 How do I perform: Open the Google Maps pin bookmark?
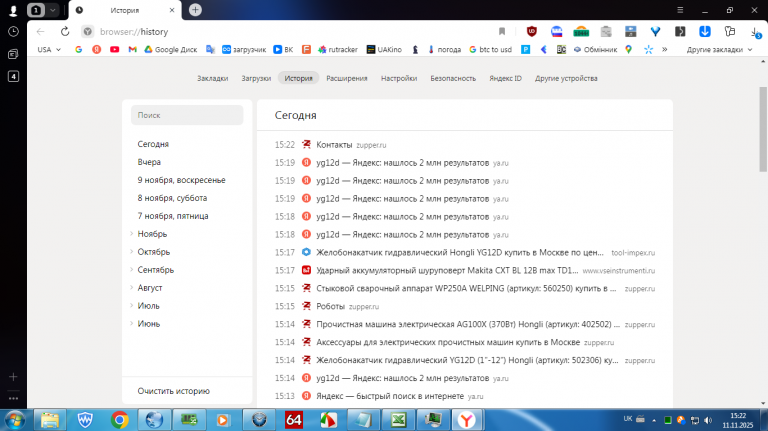coord(628,49)
